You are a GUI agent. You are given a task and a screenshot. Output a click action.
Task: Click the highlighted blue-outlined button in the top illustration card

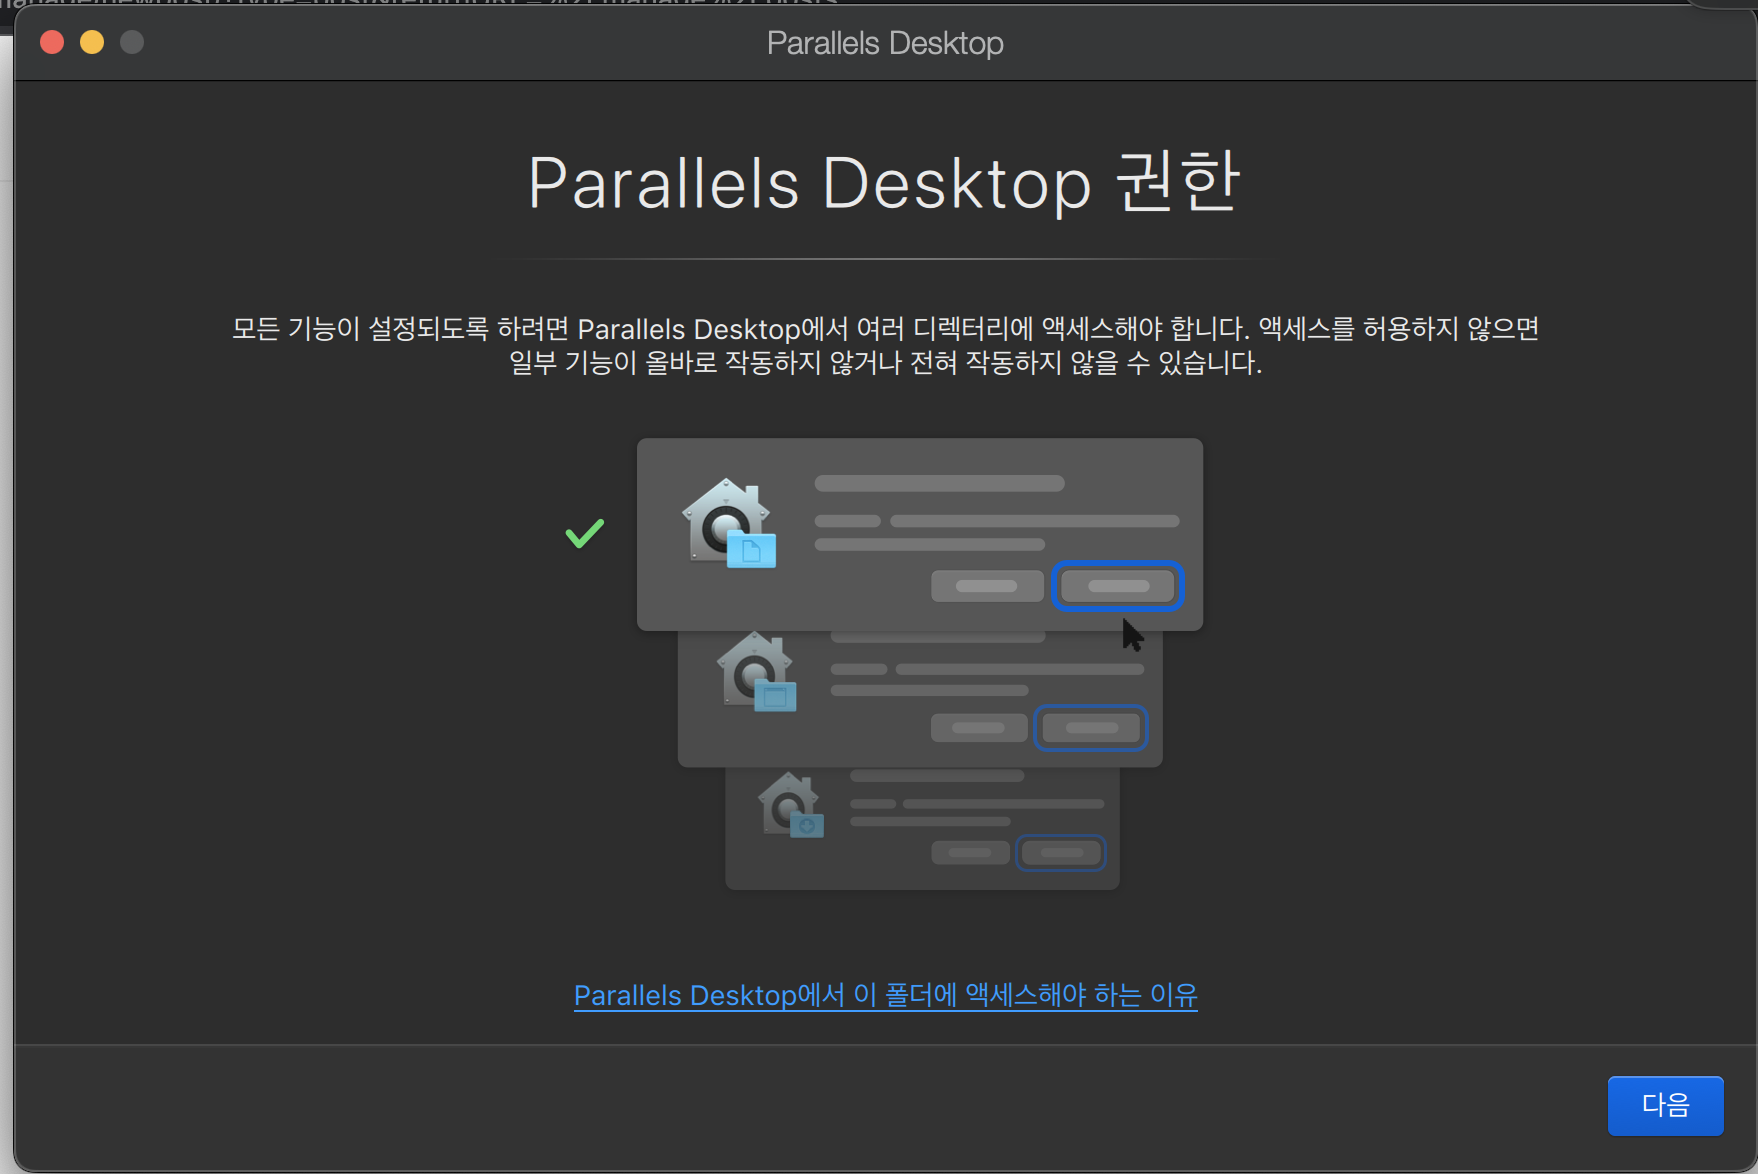click(1118, 586)
